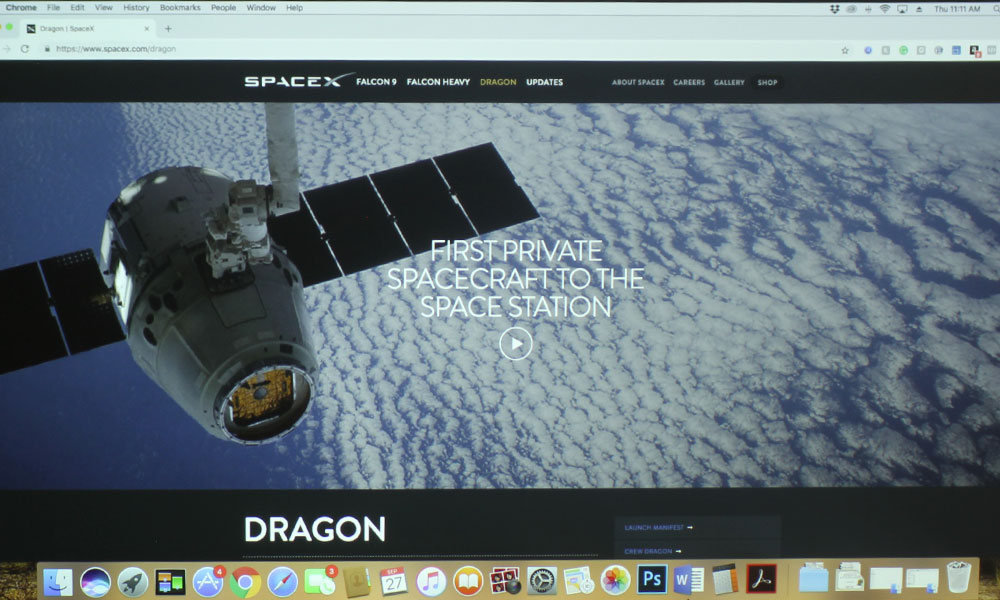This screenshot has height=600, width=1000.
Task: Open Finder from the Dock
Action: 58,581
